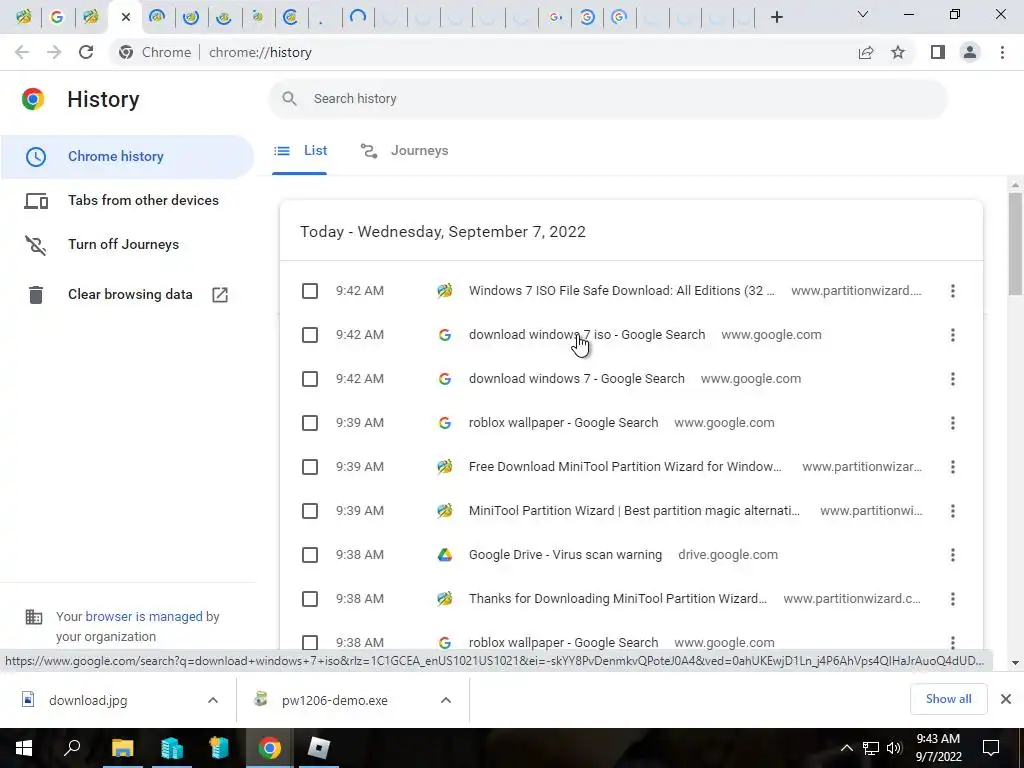Close the downloads bar
The width and height of the screenshot is (1024, 768).
[x=1006, y=699]
